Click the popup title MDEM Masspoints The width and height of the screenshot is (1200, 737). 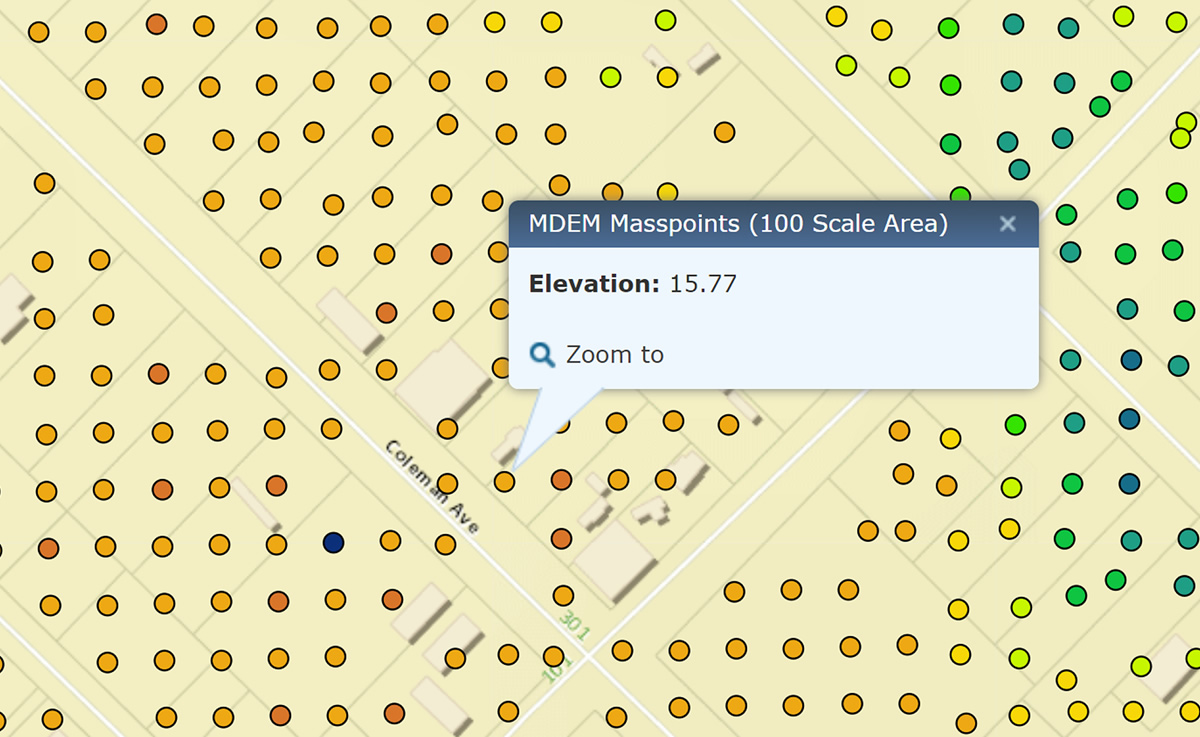pyautogui.click(x=738, y=223)
